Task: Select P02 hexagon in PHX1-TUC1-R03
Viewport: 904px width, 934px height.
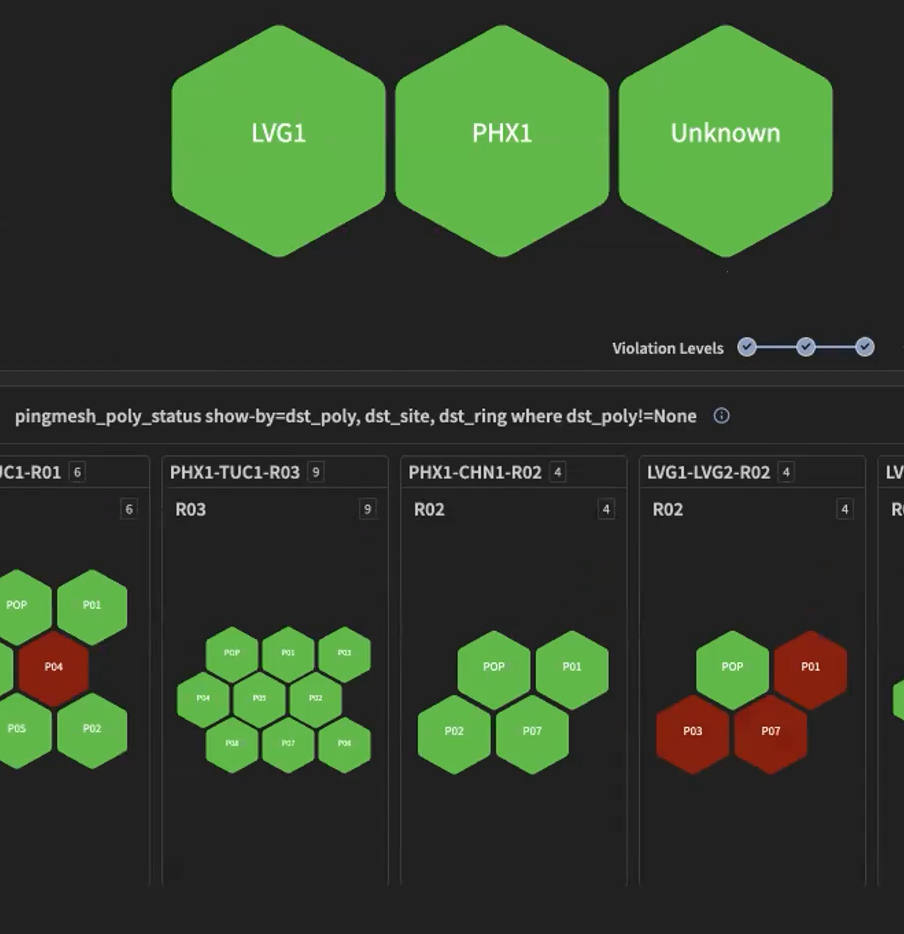Action: pyautogui.click(x=316, y=698)
